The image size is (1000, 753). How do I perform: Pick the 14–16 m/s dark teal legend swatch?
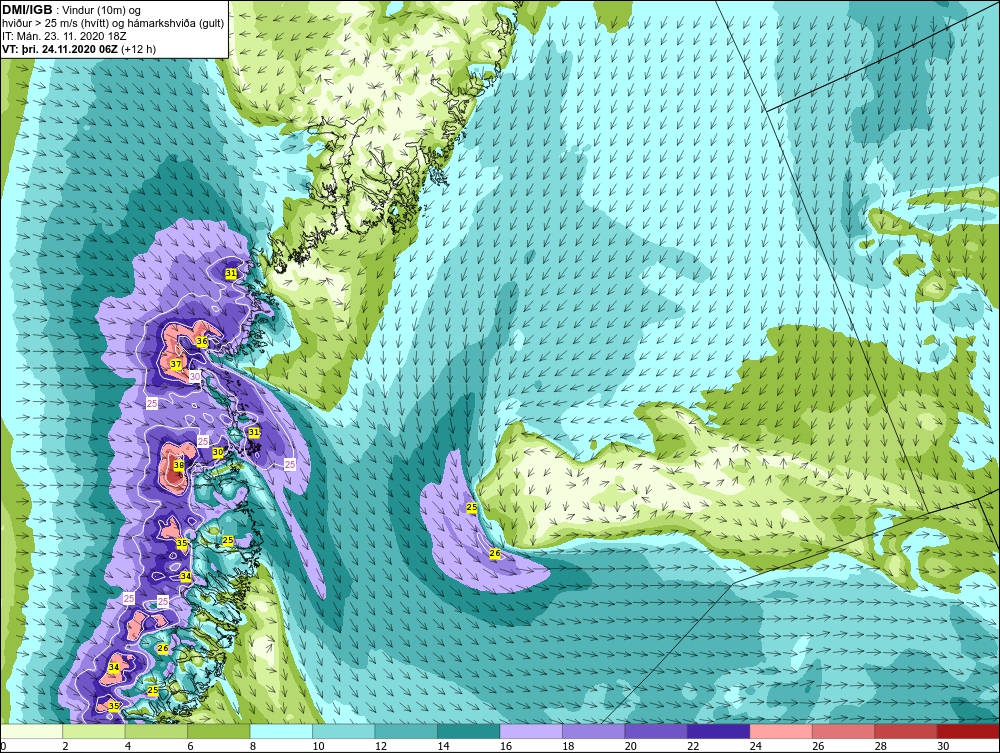pyautogui.click(x=469, y=731)
